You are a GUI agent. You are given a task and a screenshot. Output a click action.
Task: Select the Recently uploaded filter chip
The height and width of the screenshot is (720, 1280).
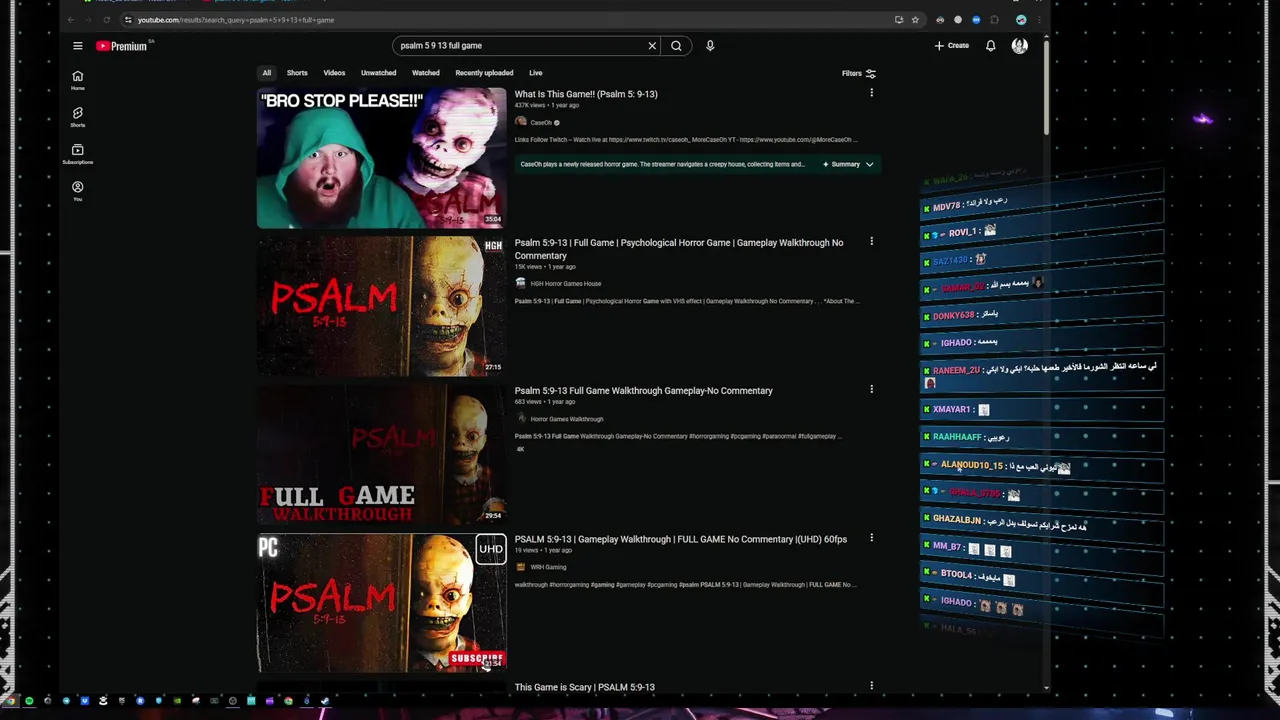tap(484, 73)
